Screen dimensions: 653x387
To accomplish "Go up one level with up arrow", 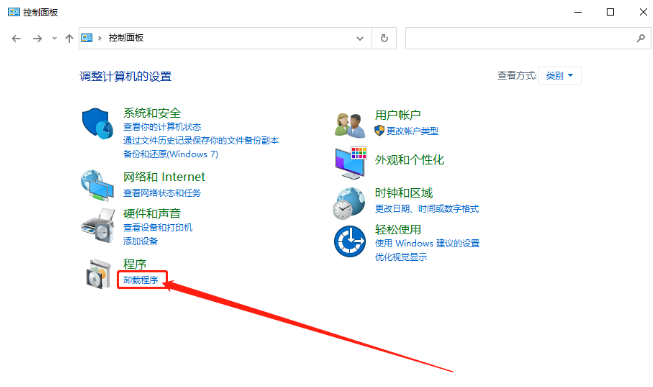I will tap(69, 39).
